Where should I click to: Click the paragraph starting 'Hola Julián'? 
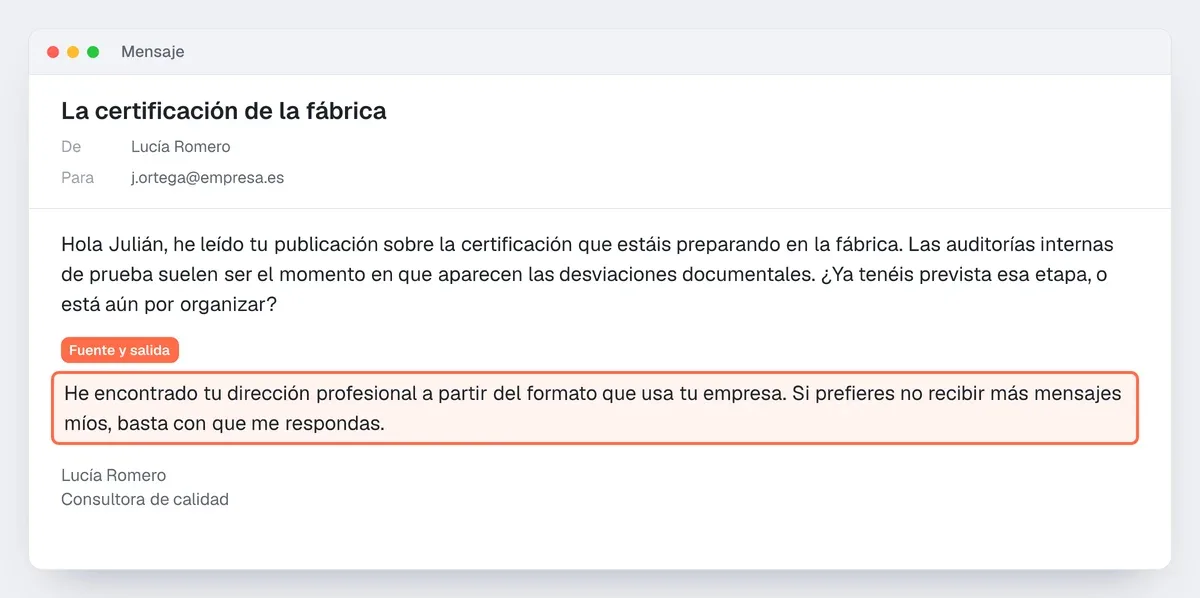click(588, 275)
